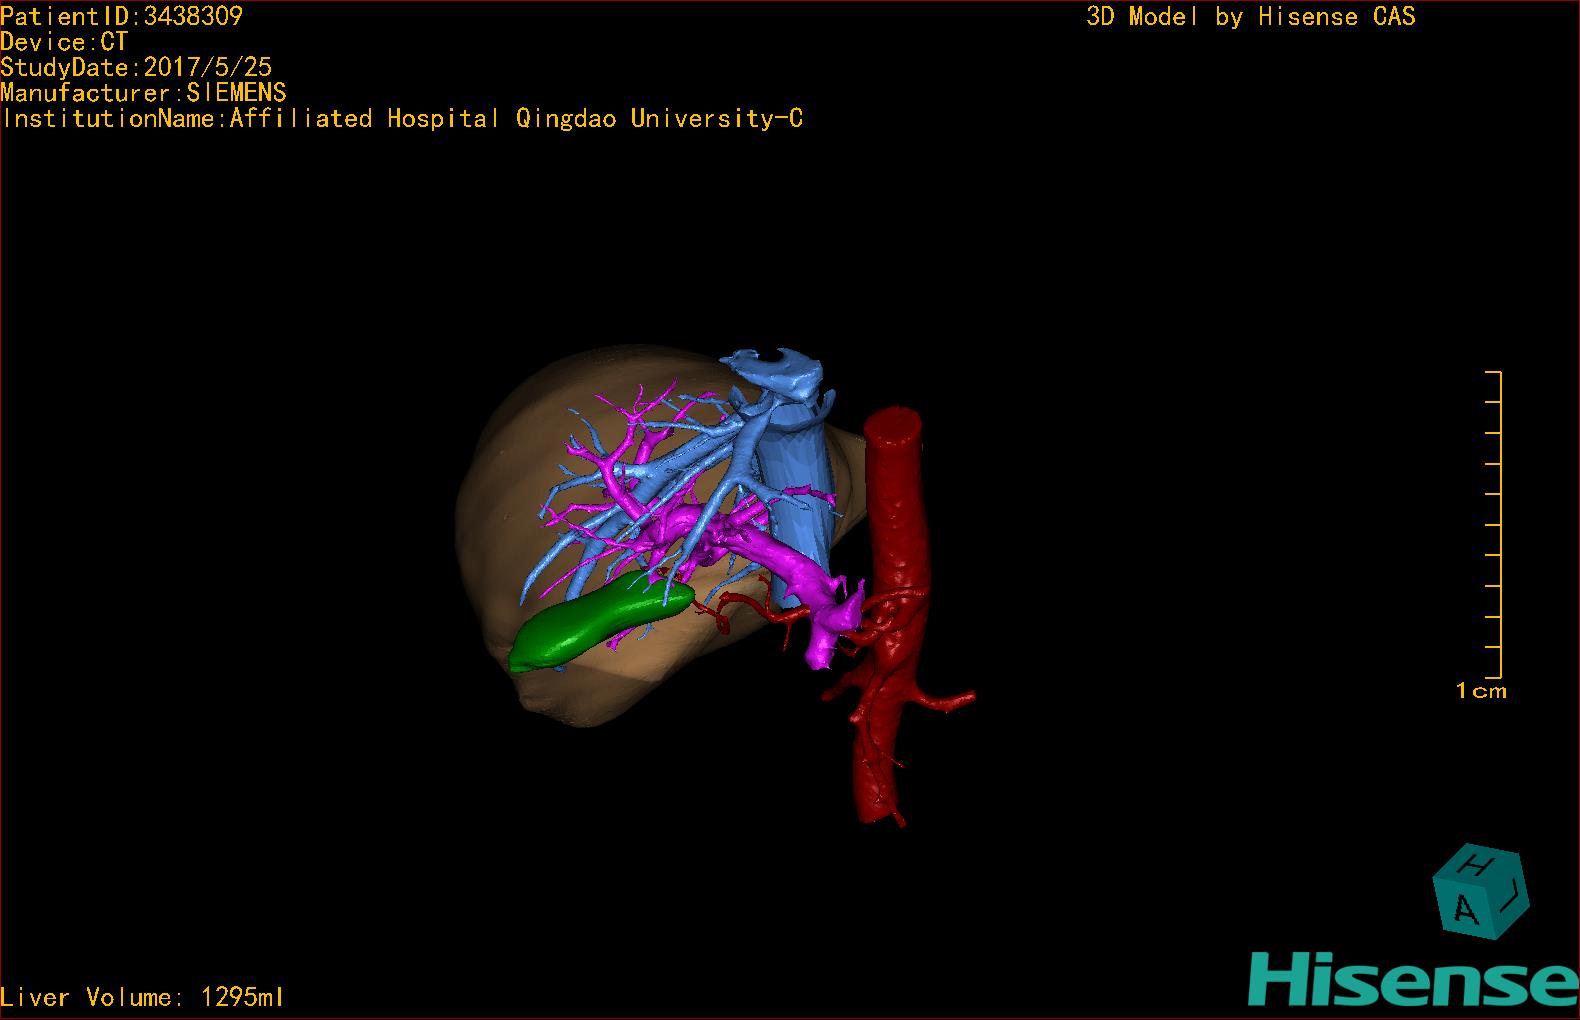Click the PatientID text
Image resolution: width=1580 pixels, height=1020 pixels.
(121, 16)
